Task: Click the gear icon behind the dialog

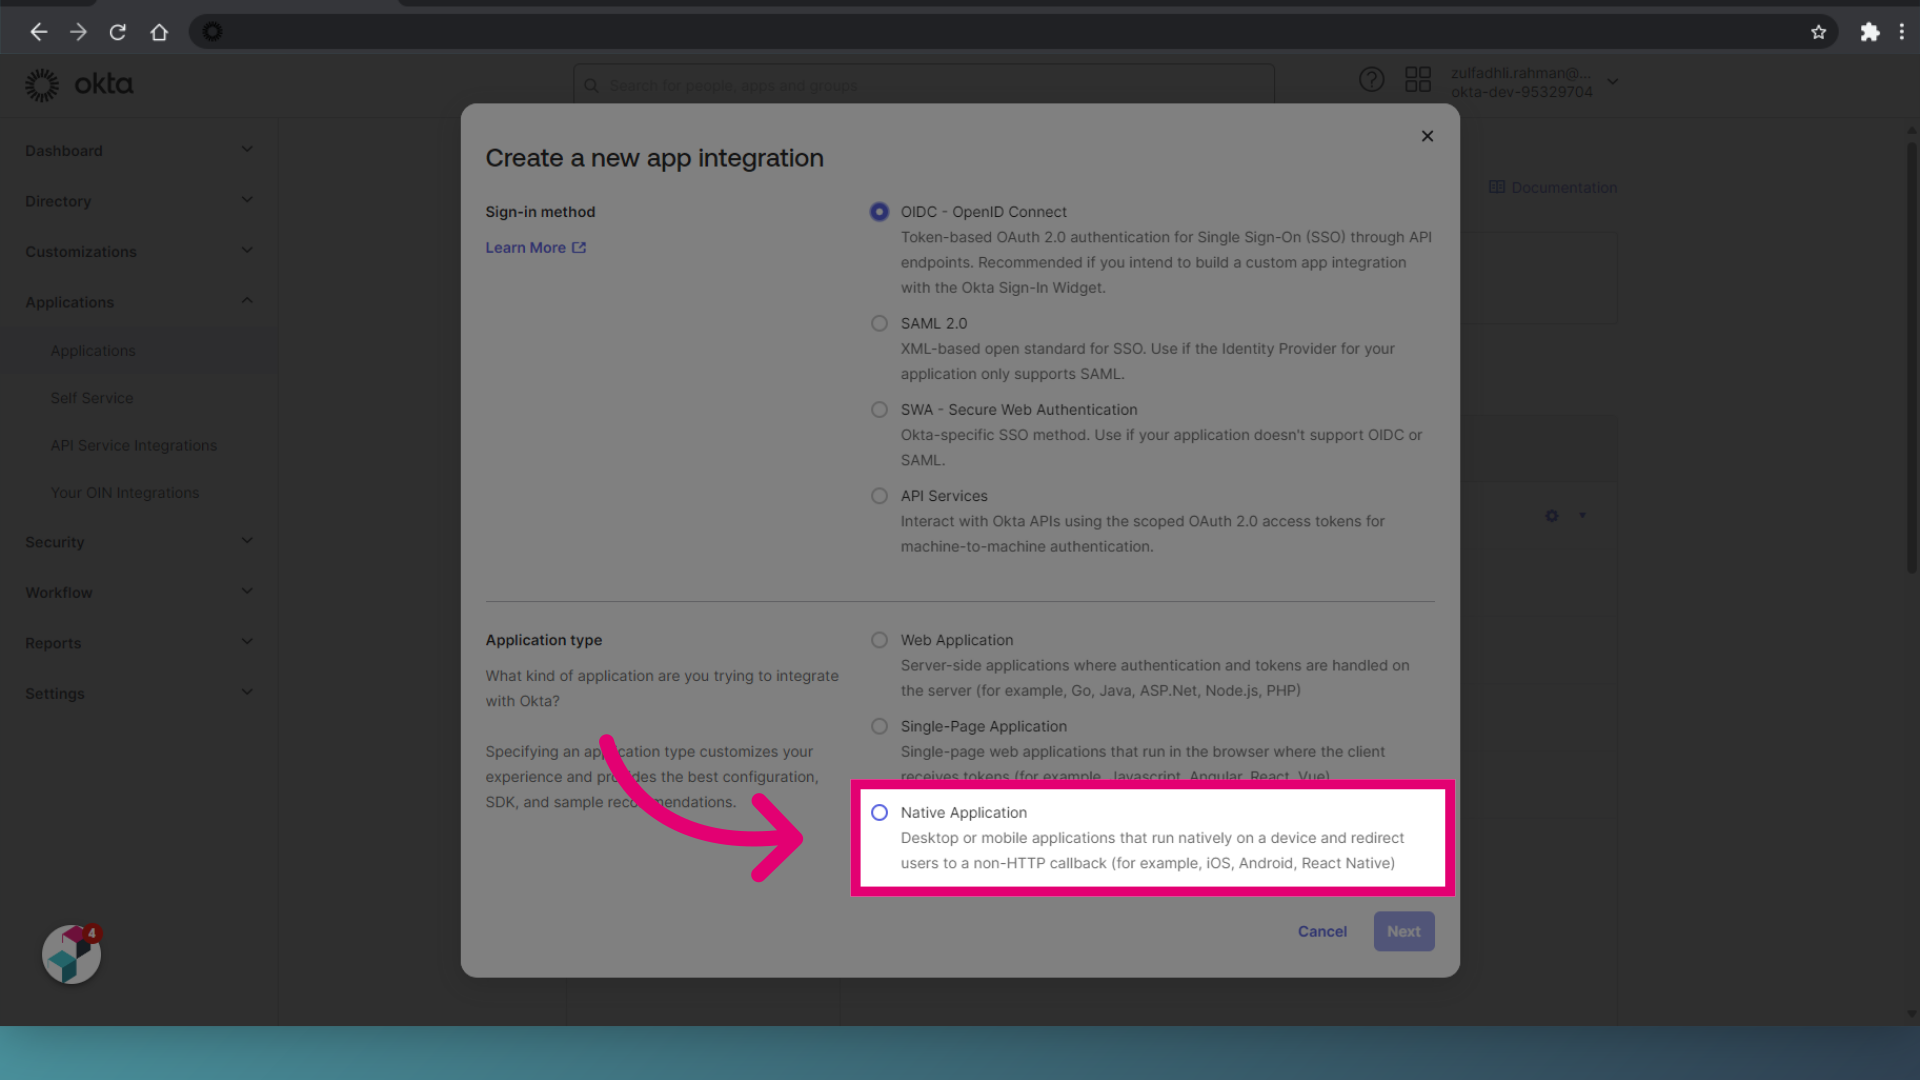Action: tap(1551, 516)
